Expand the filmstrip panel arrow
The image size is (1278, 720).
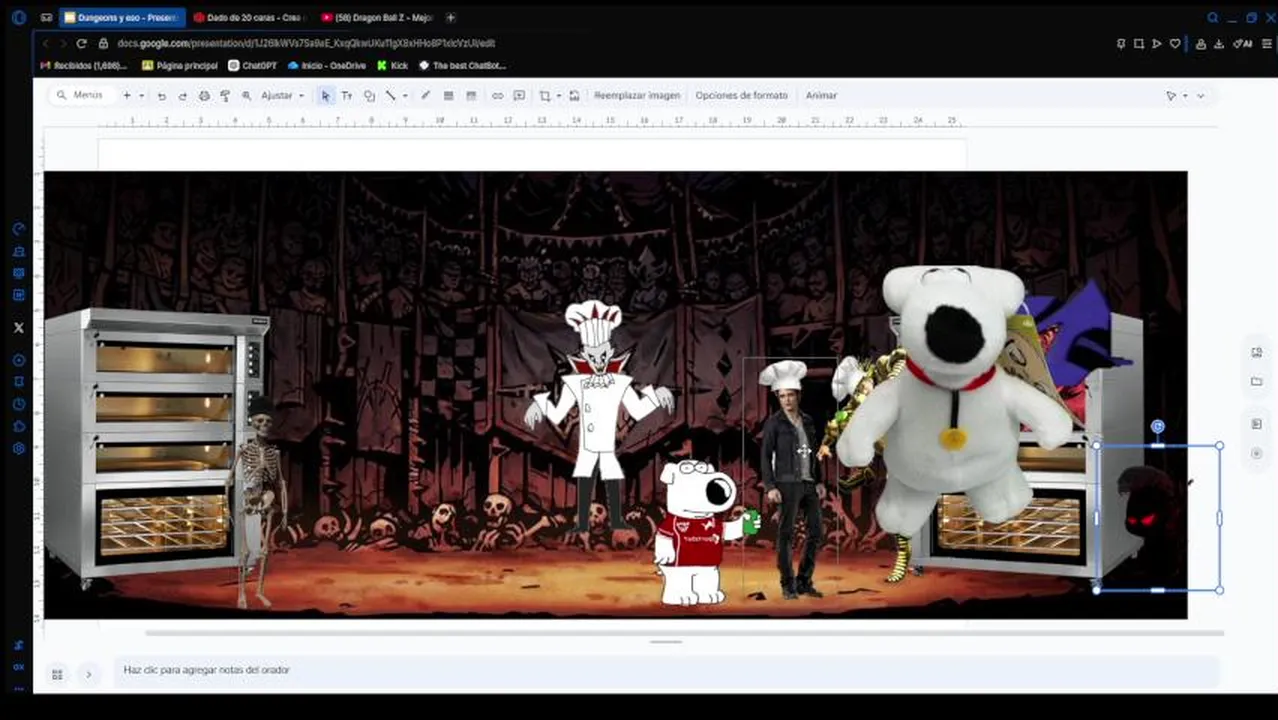(x=88, y=674)
